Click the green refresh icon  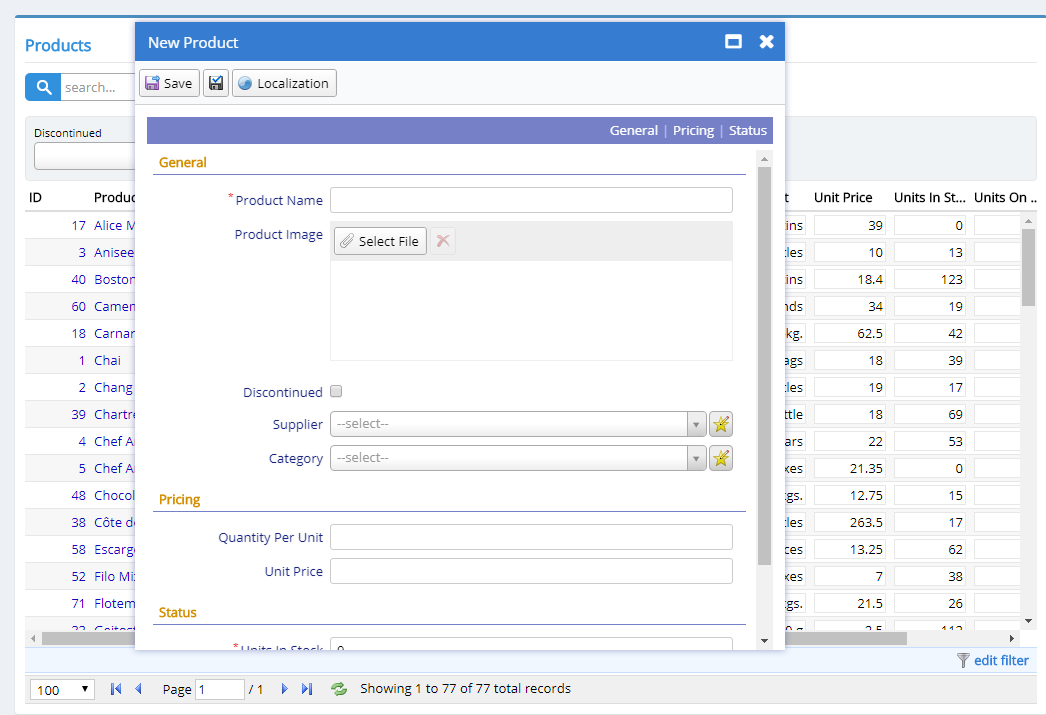click(x=339, y=689)
